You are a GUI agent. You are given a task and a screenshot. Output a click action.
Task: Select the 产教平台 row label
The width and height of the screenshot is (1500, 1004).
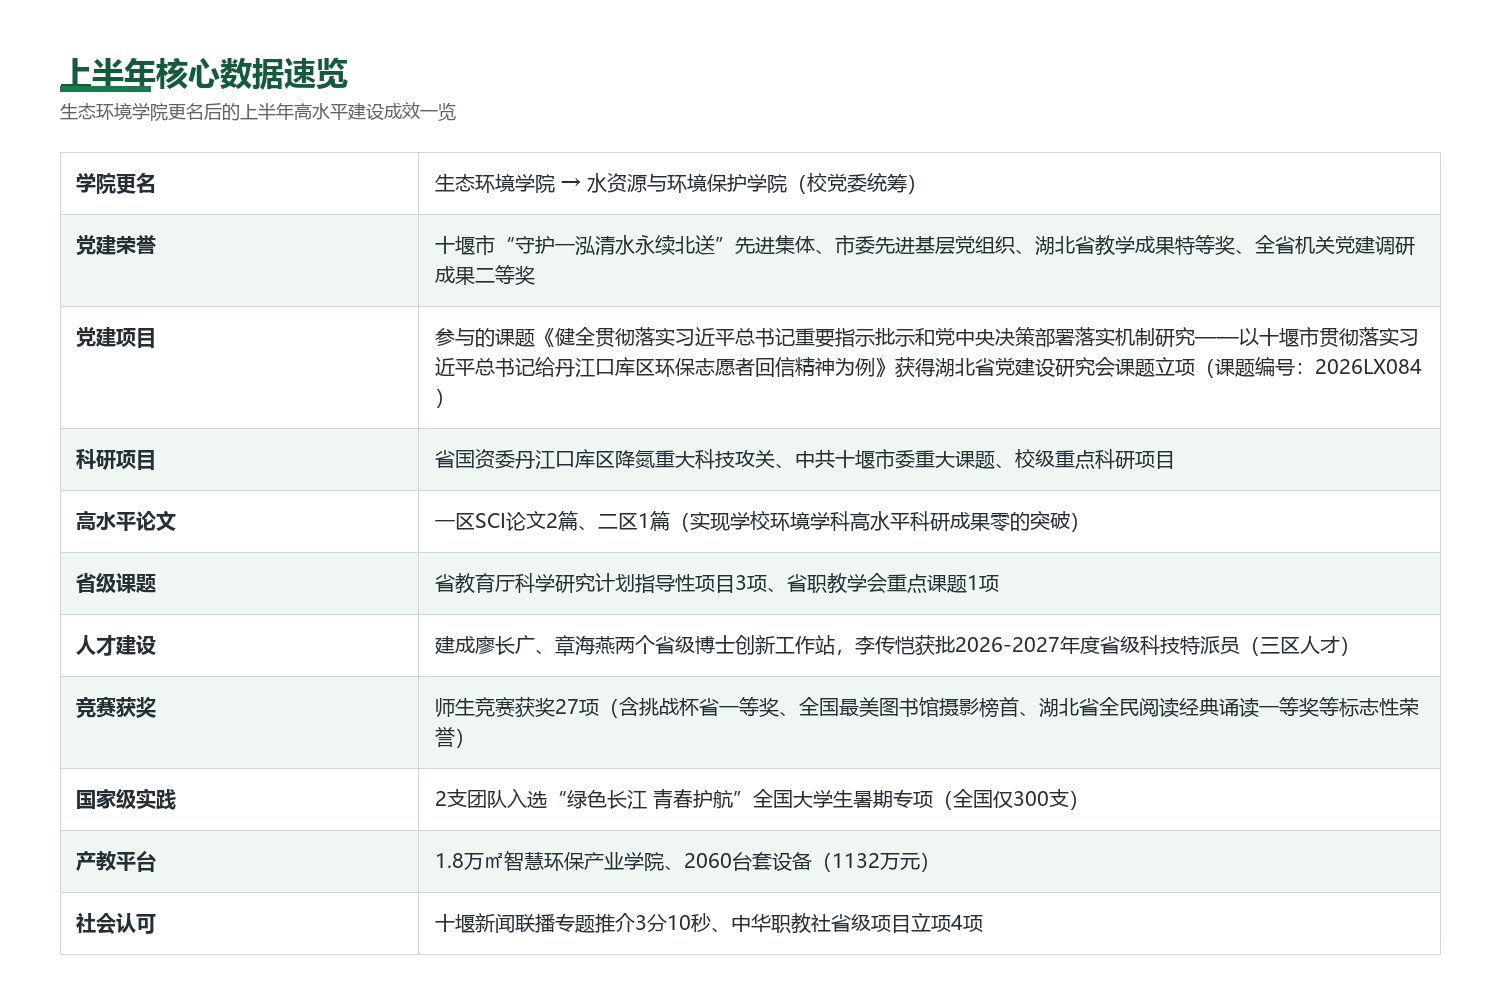(x=116, y=862)
